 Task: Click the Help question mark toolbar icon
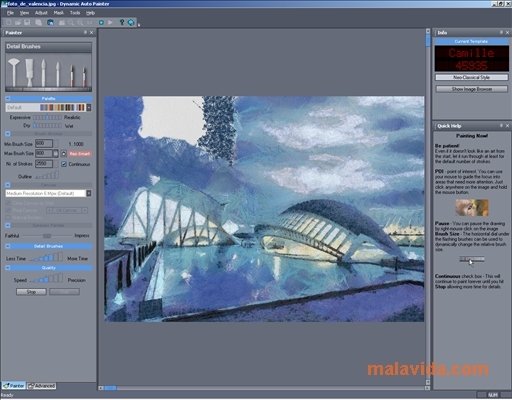click(x=122, y=22)
